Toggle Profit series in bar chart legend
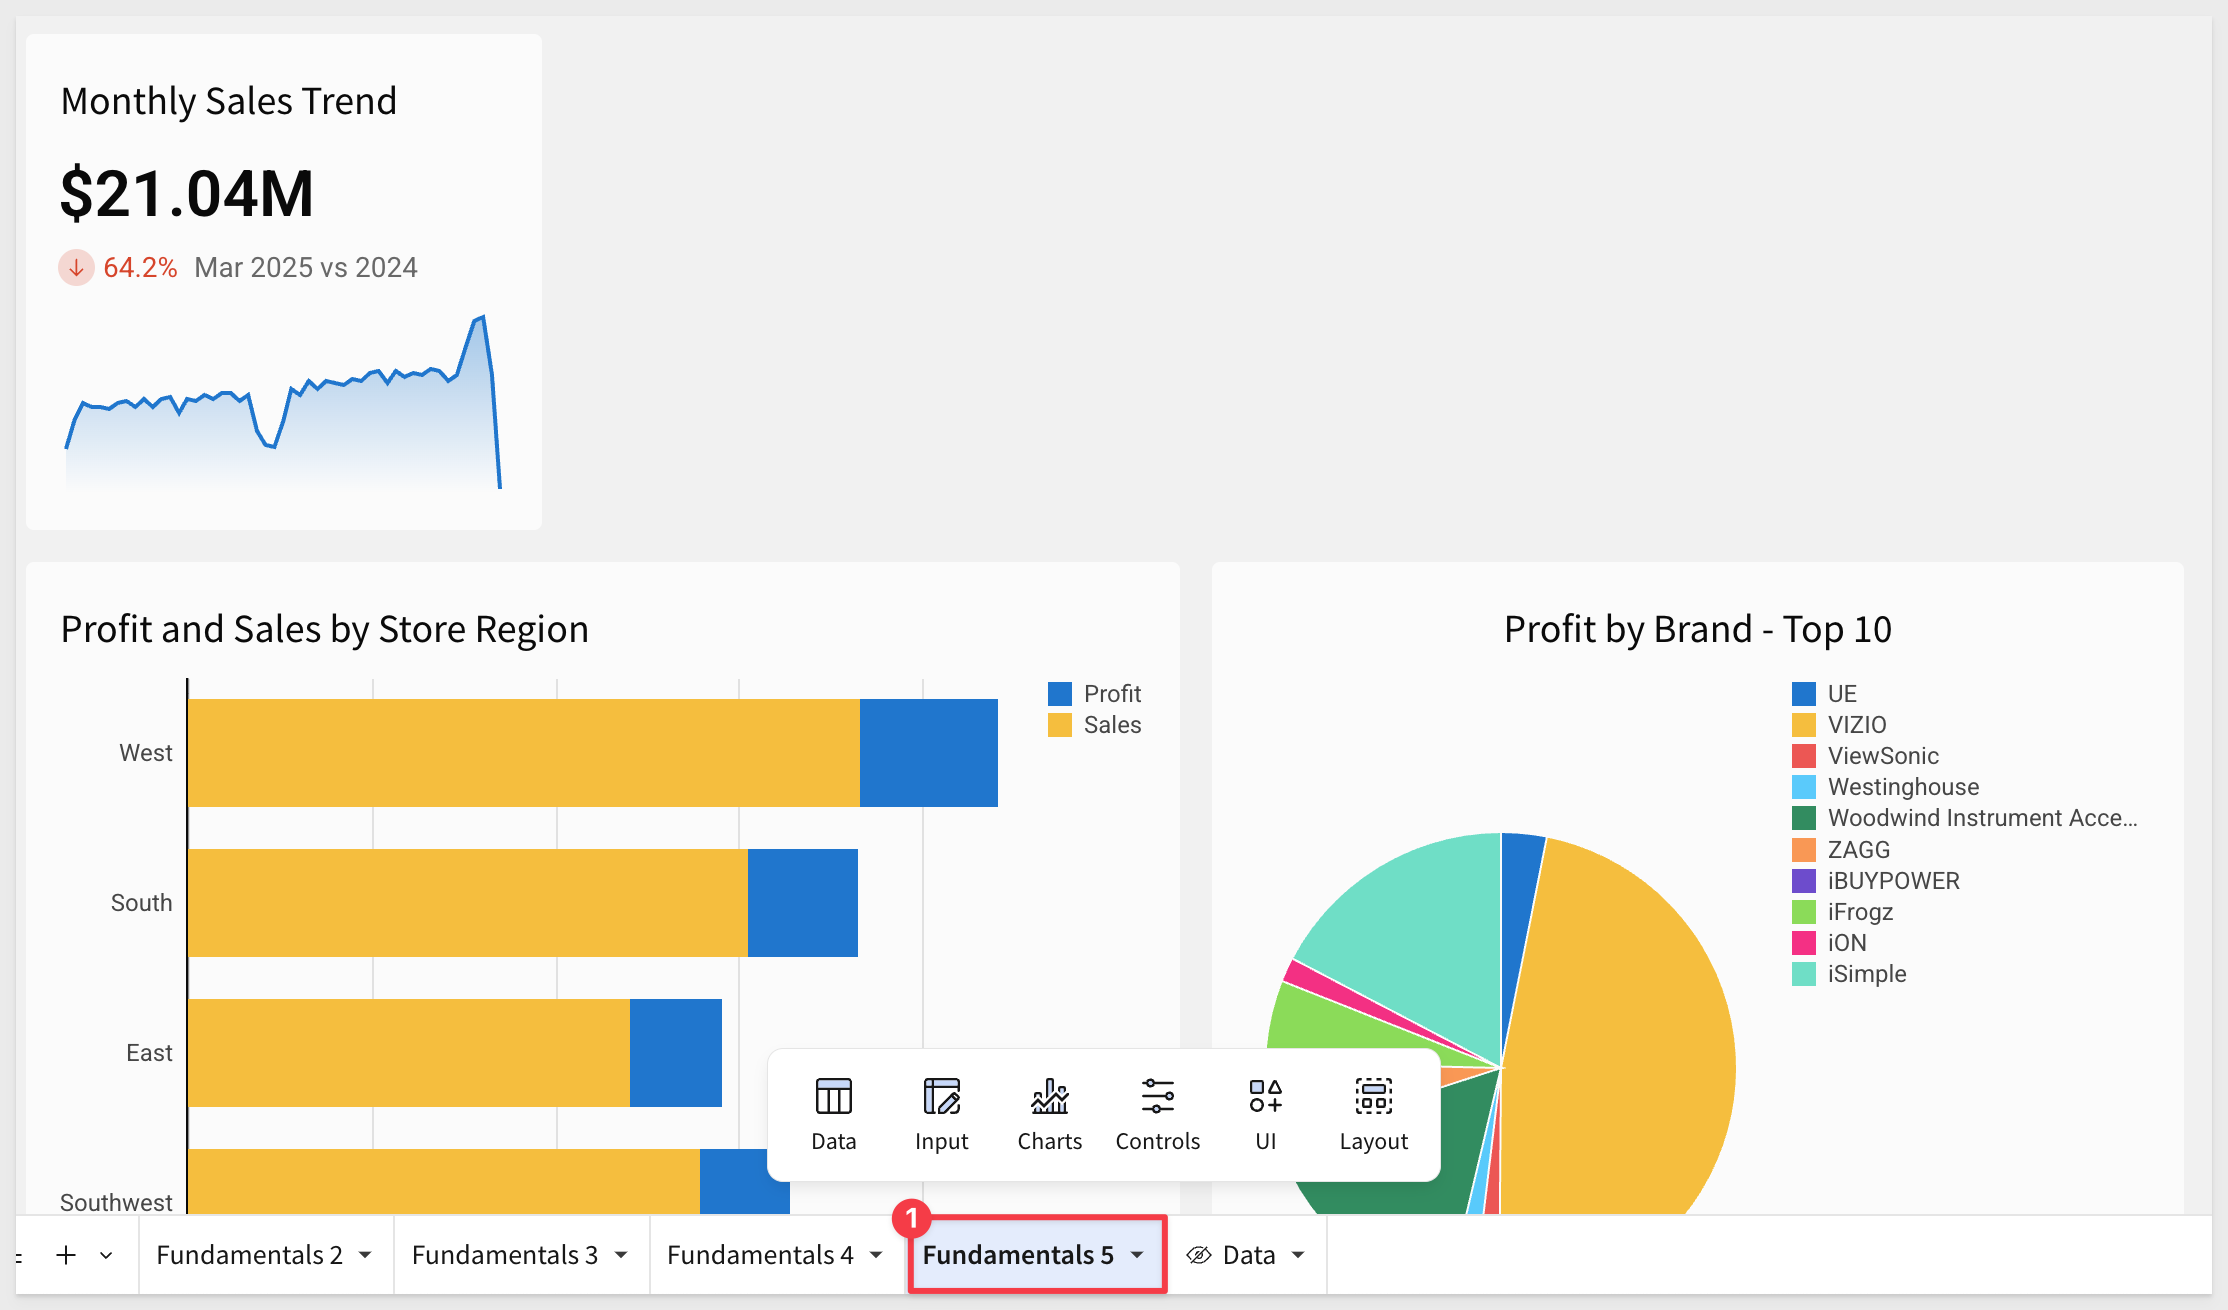 point(1094,693)
